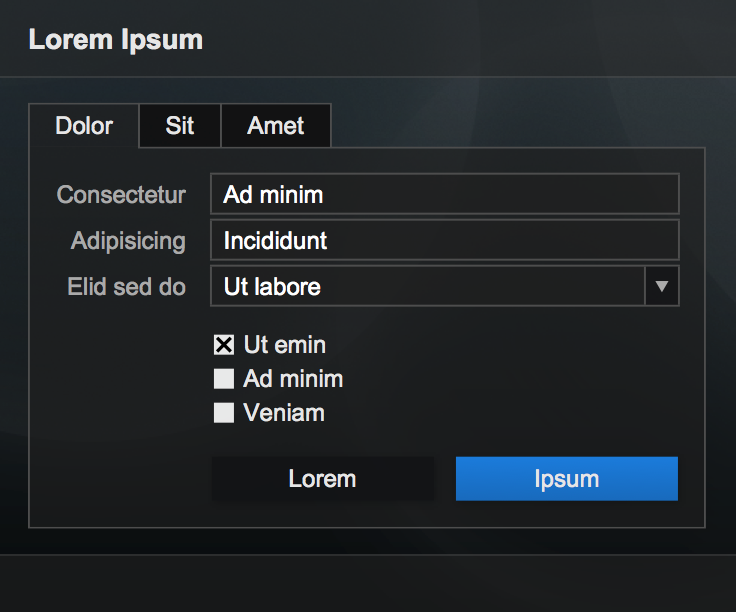The image size is (736, 612).
Task: Open the Ut labore combo box
Action: click(x=428, y=287)
